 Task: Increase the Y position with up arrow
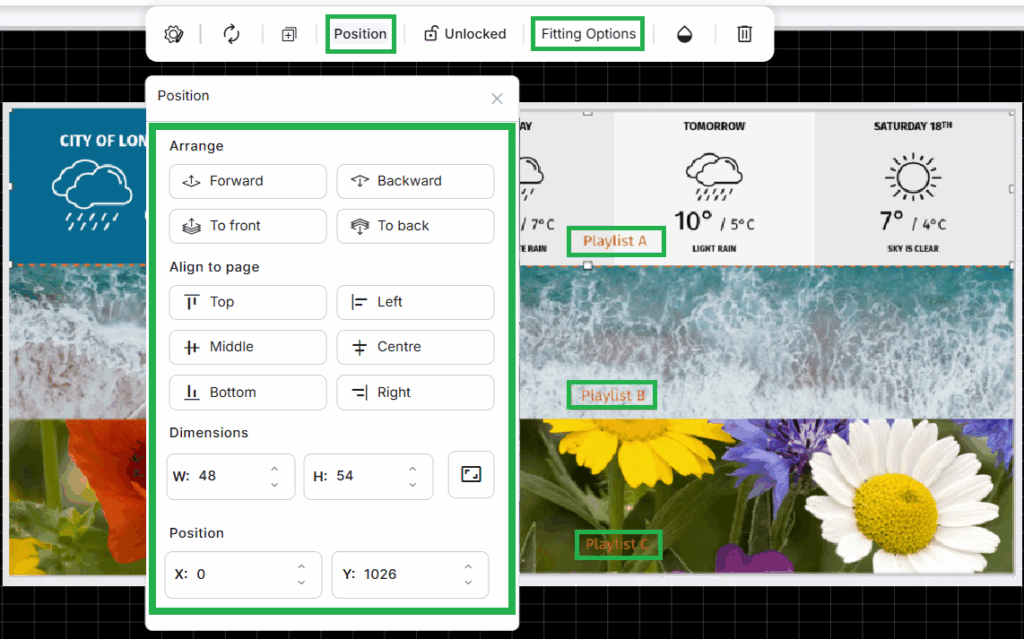[468, 567]
